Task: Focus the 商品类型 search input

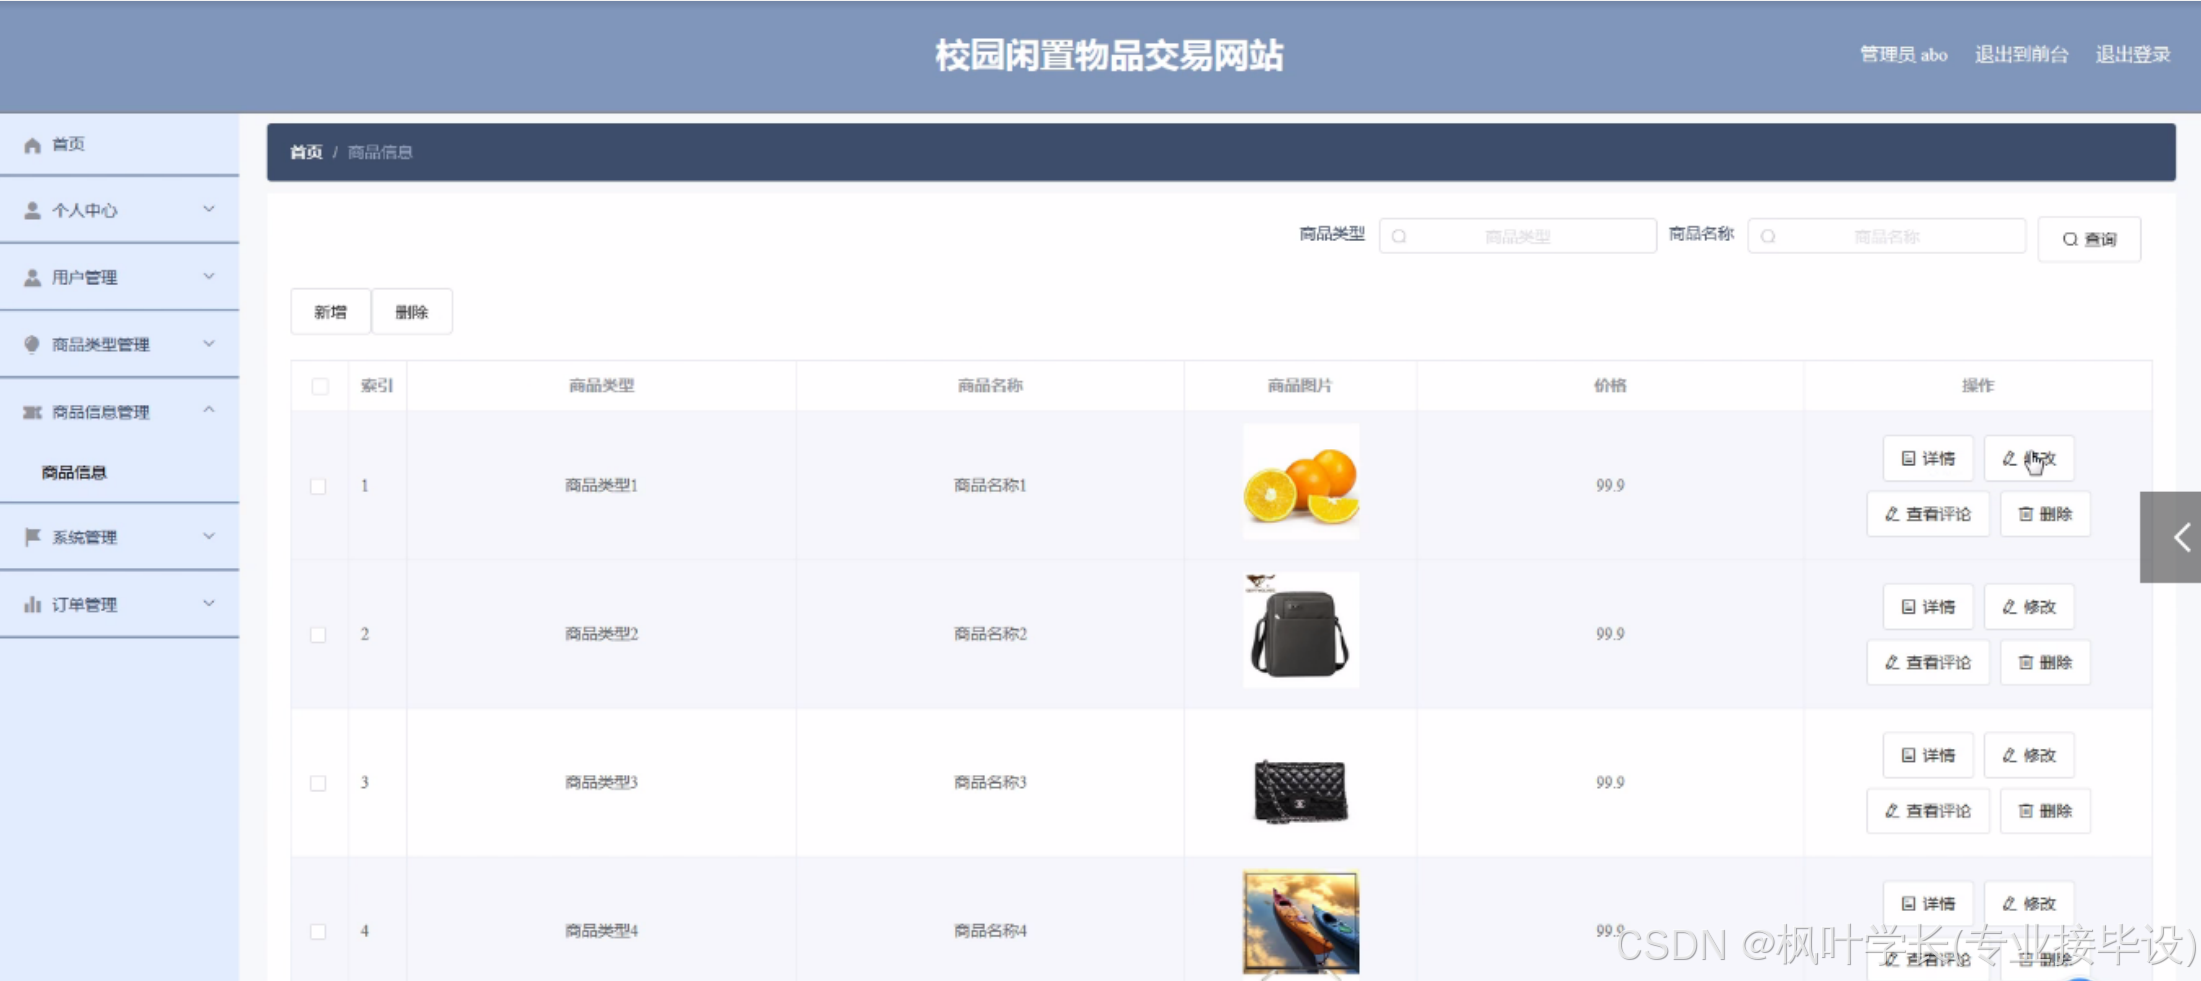Action: tap(1517, 236)
